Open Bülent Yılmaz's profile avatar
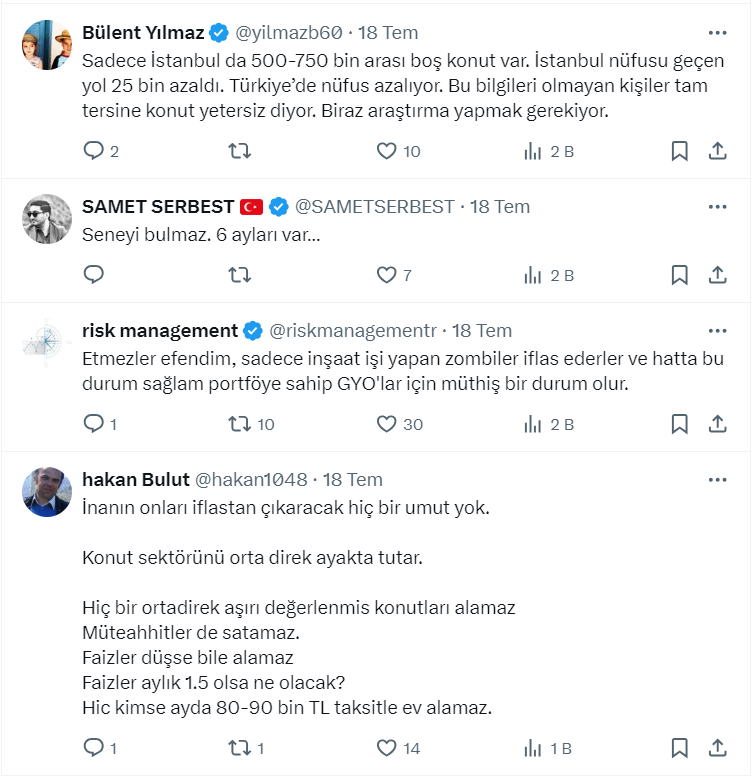Viewport: 753px width, 776px height. [x=47, y=46]
